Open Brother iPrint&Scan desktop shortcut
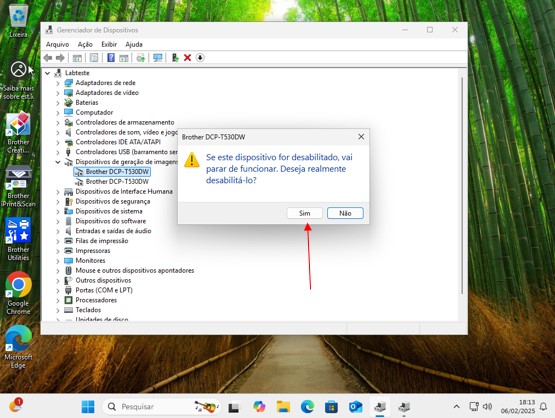Screen dimensions: 555x418 pyautogui.click(x=18, y=187)
